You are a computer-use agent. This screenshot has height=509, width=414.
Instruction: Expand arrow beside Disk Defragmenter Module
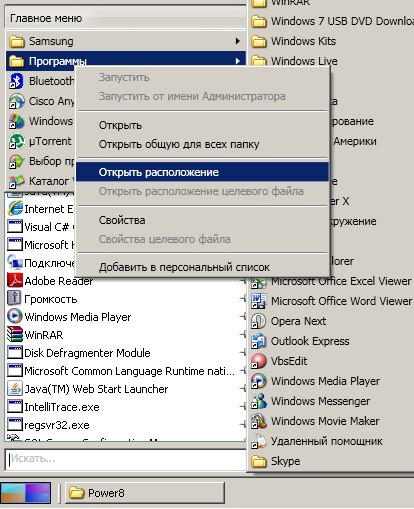pyautogui.click(x=243, y=352)
